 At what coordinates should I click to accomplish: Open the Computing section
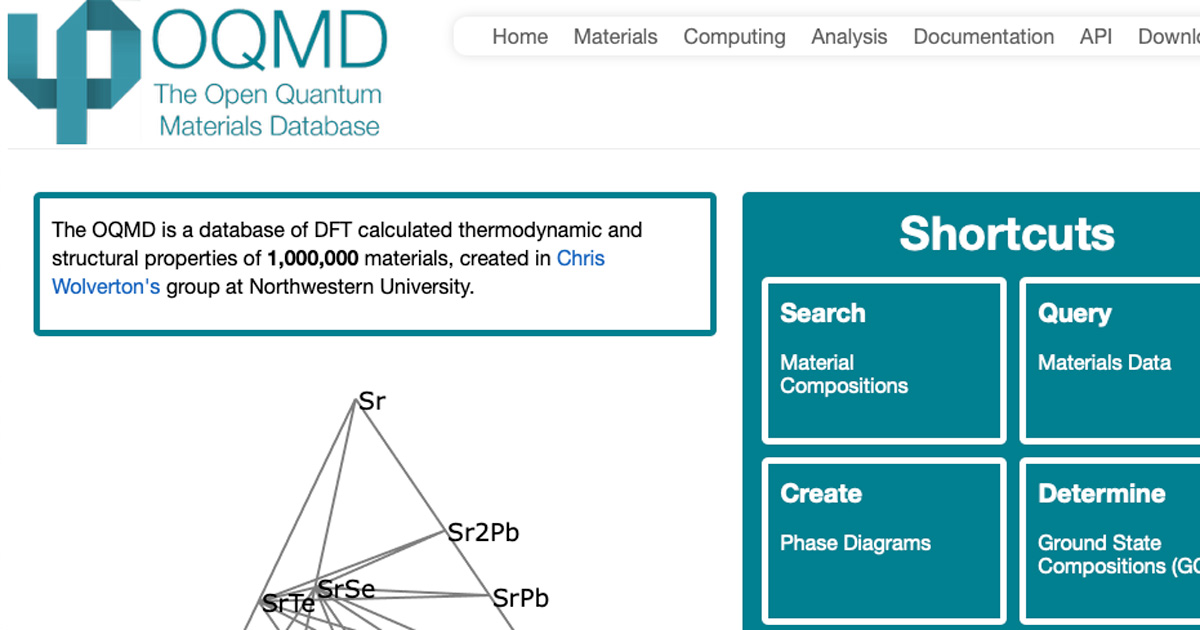[734, 36]
